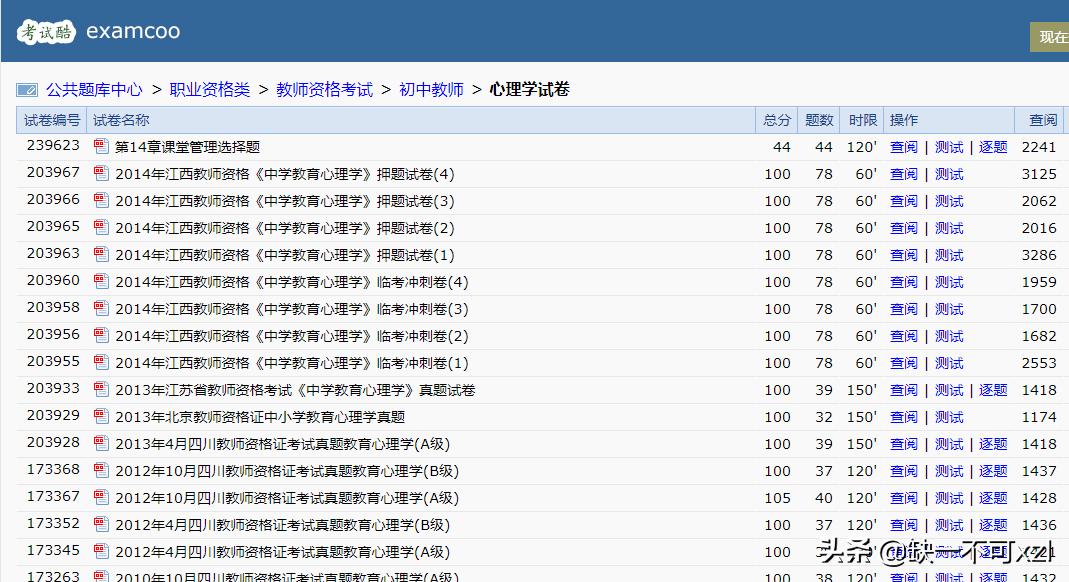The height and width of the screenshot is (582, 1069).
Task: Click 查阅 for 临考冲刺卷(2)
Action: pos(903,337)
